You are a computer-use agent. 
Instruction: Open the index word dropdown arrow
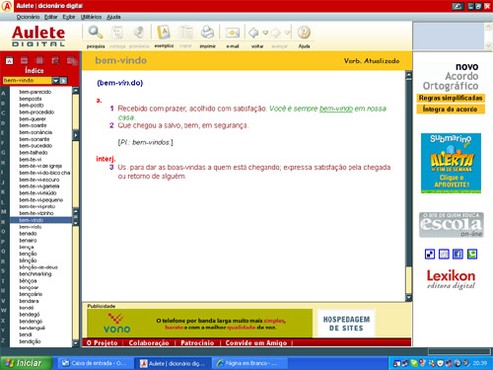(56, 80)
